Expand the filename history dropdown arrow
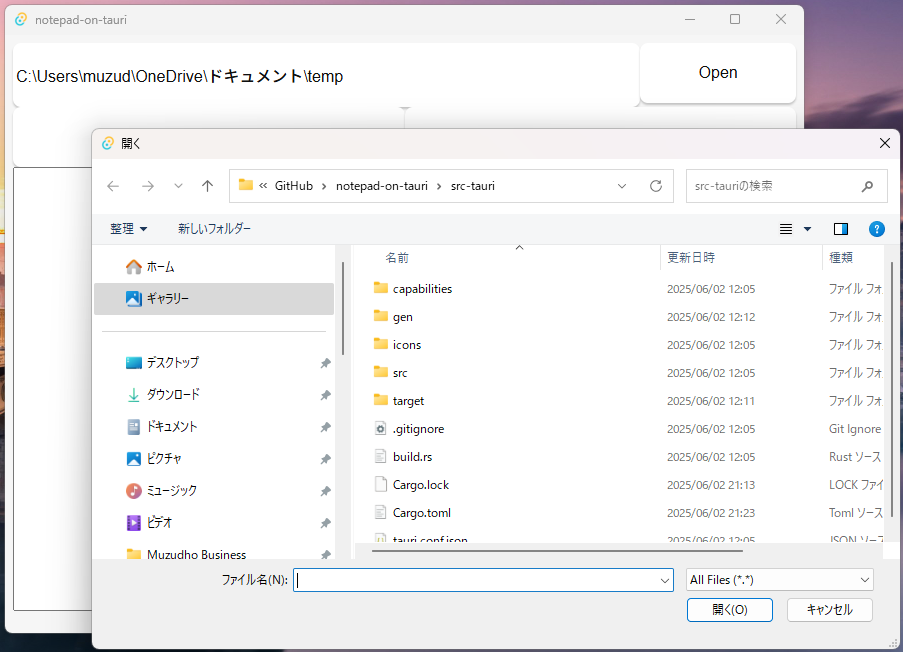Viewport: 903px width, 652px height. point(665,581)
